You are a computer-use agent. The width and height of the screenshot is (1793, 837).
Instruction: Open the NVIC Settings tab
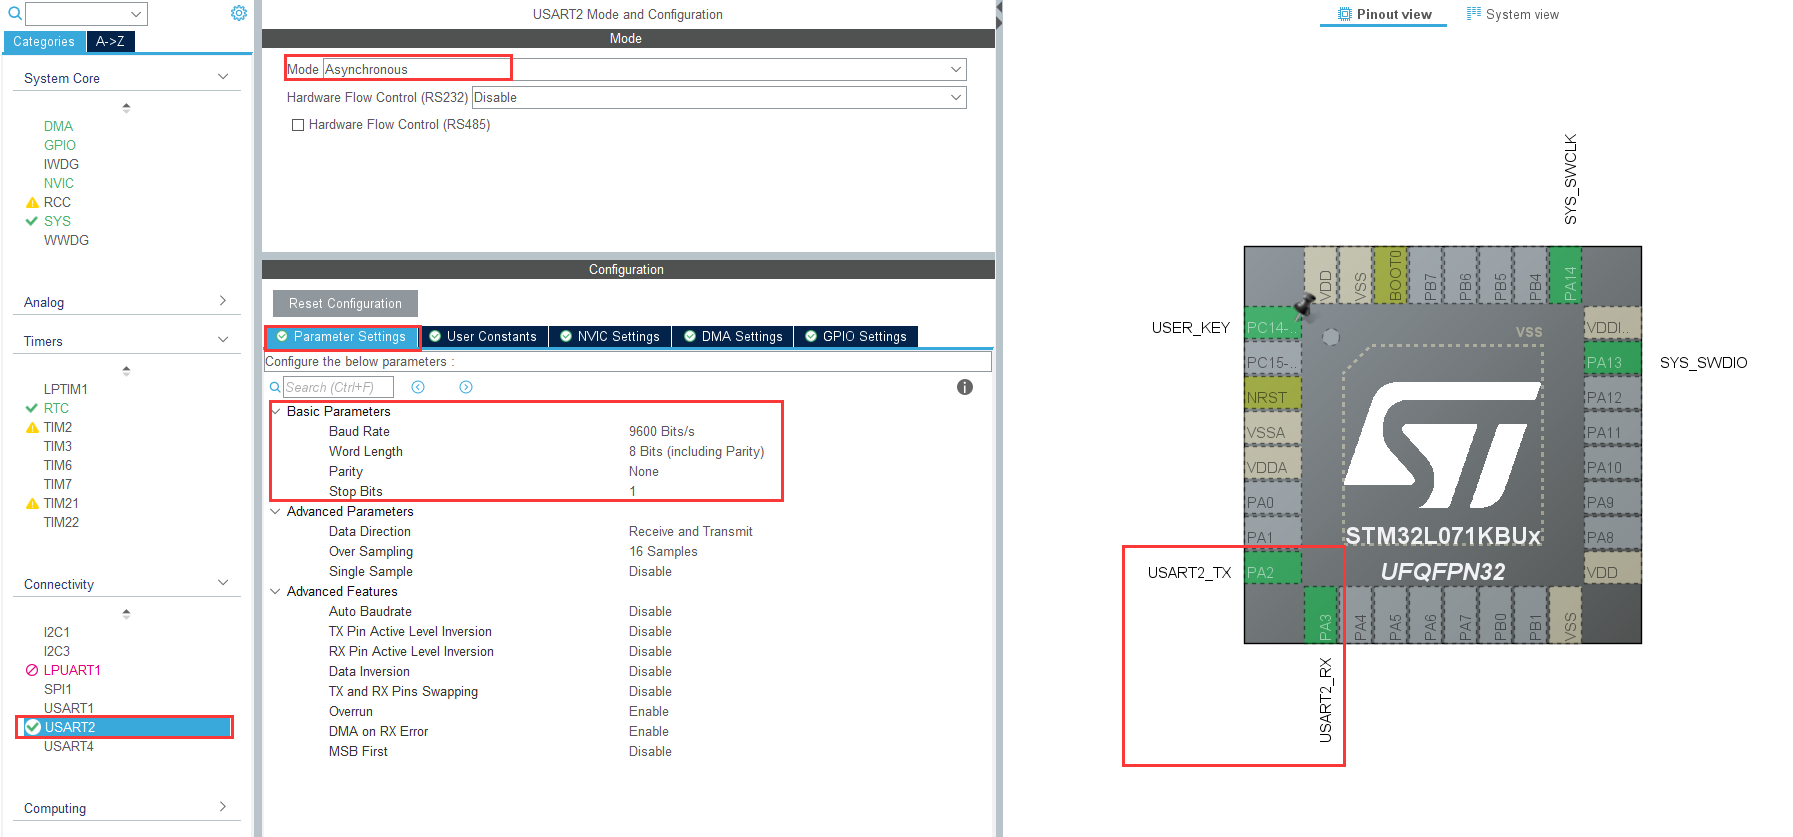[610, 336]
